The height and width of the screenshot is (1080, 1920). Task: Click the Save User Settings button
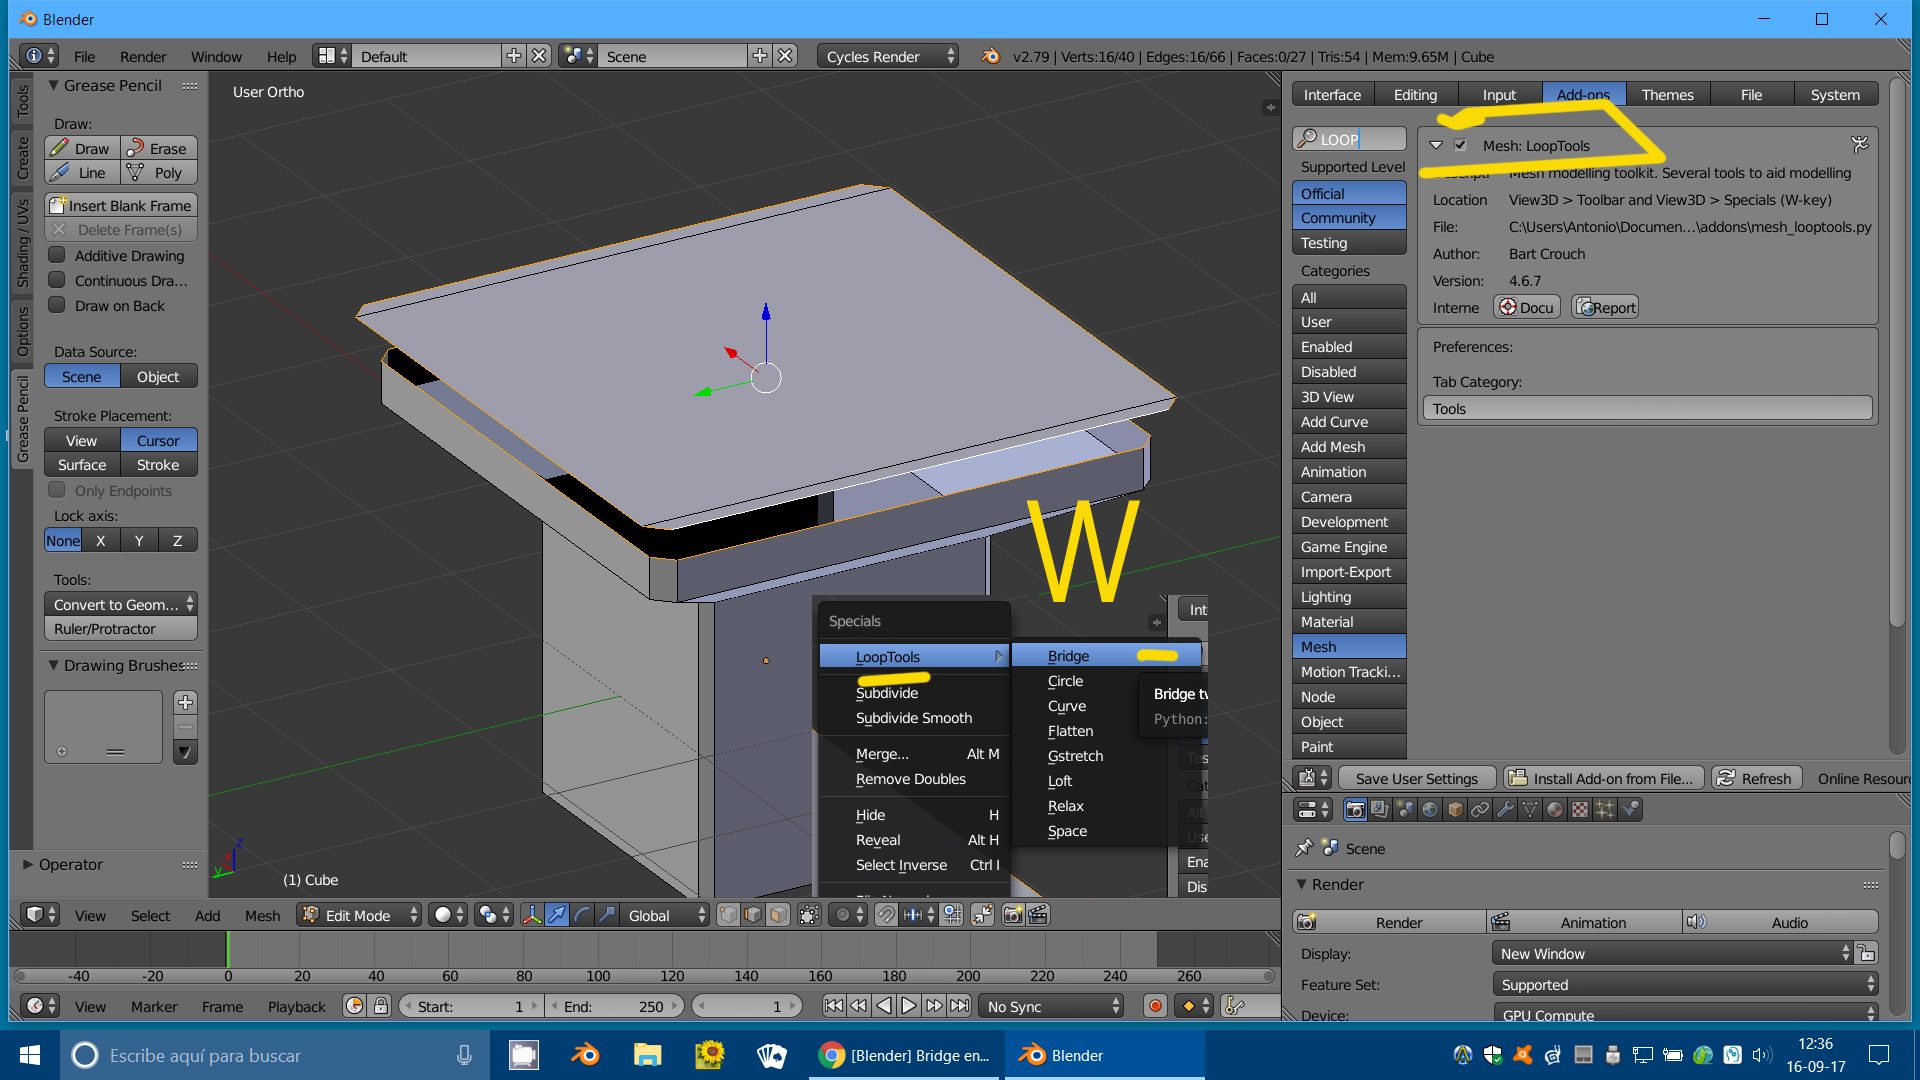(x=1416, y=779)
